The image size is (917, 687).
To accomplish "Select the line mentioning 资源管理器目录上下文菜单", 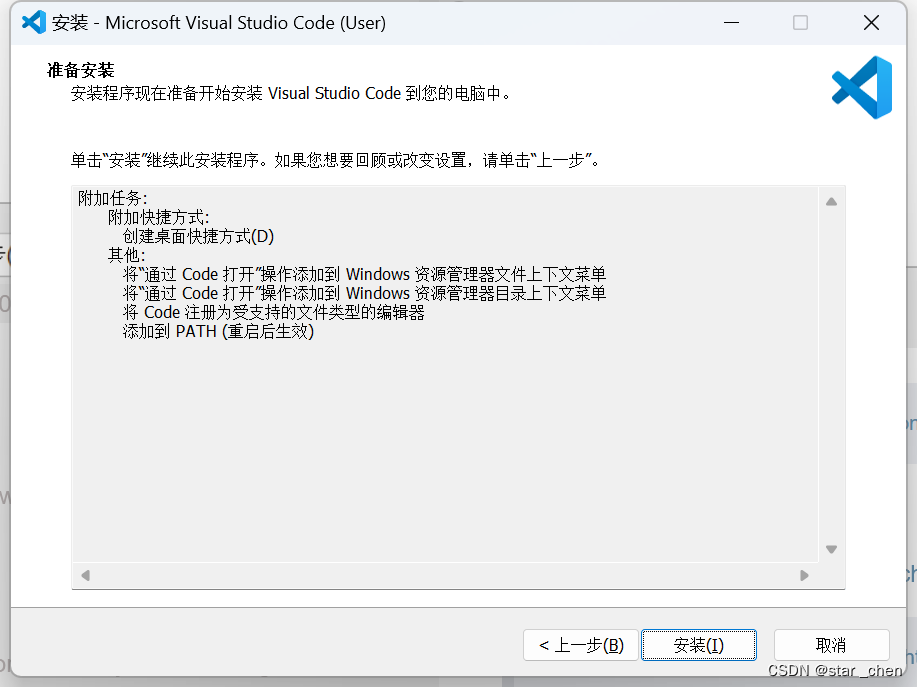I will [x=364, y=293].
